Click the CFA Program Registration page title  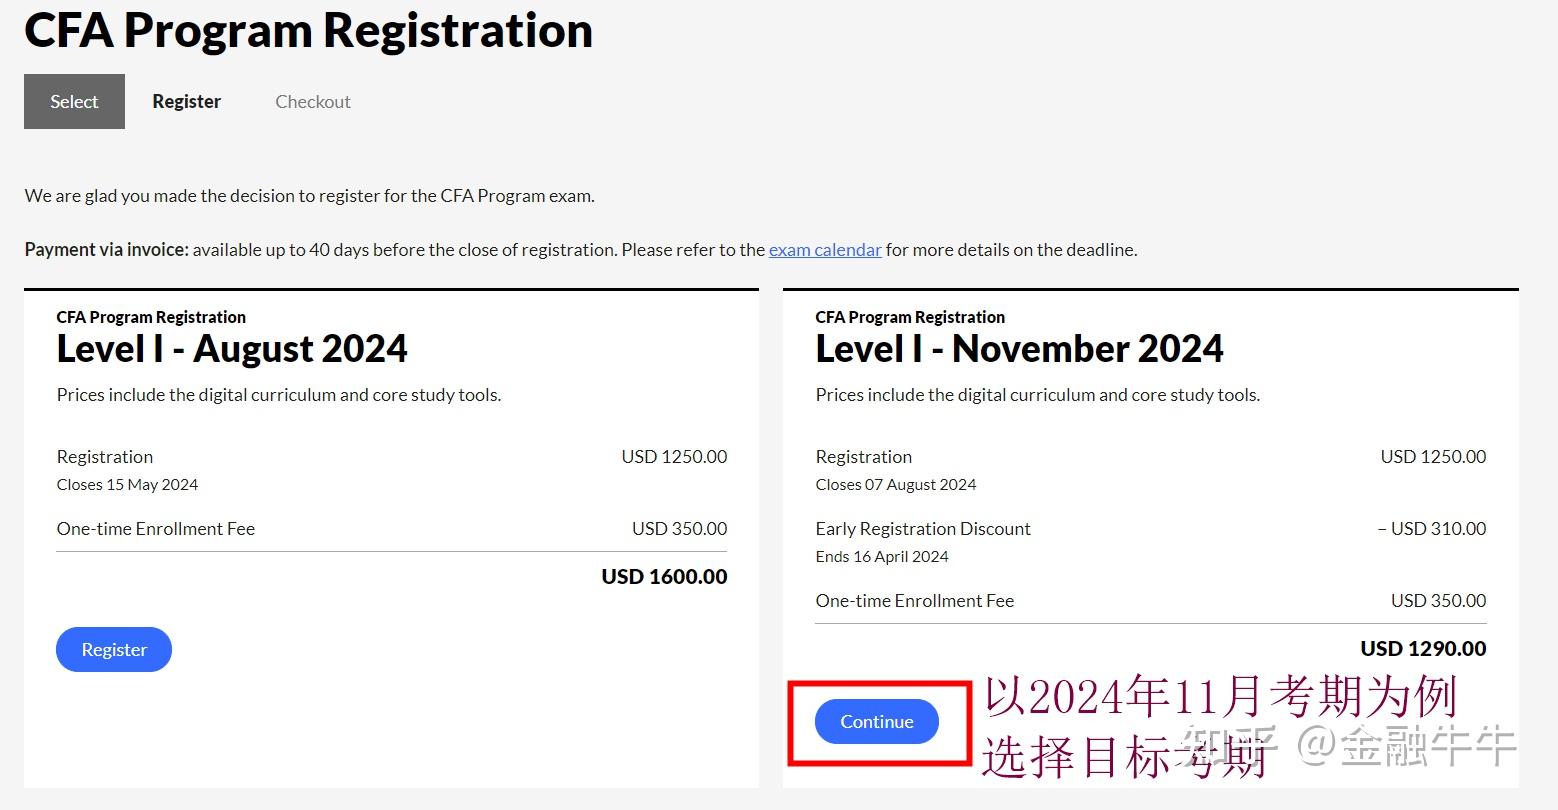[308, 31]
